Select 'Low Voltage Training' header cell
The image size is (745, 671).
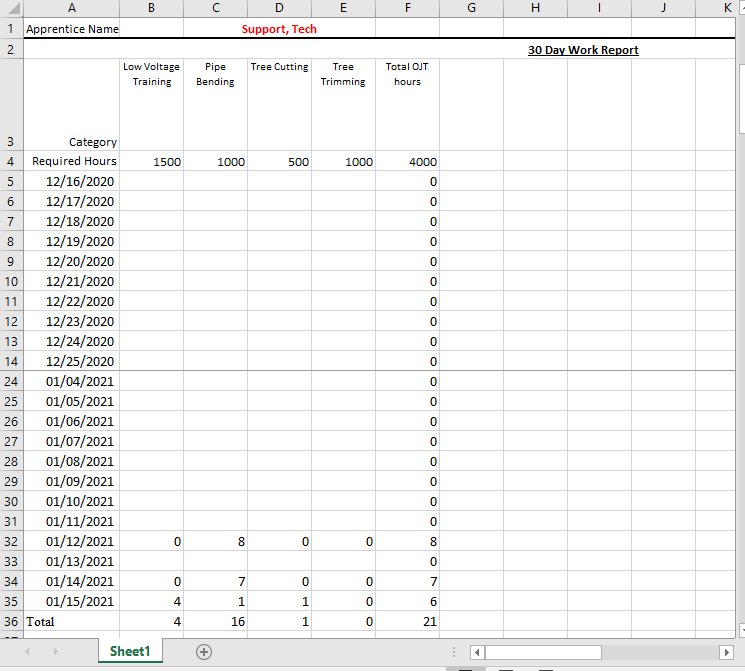(152, 105)
